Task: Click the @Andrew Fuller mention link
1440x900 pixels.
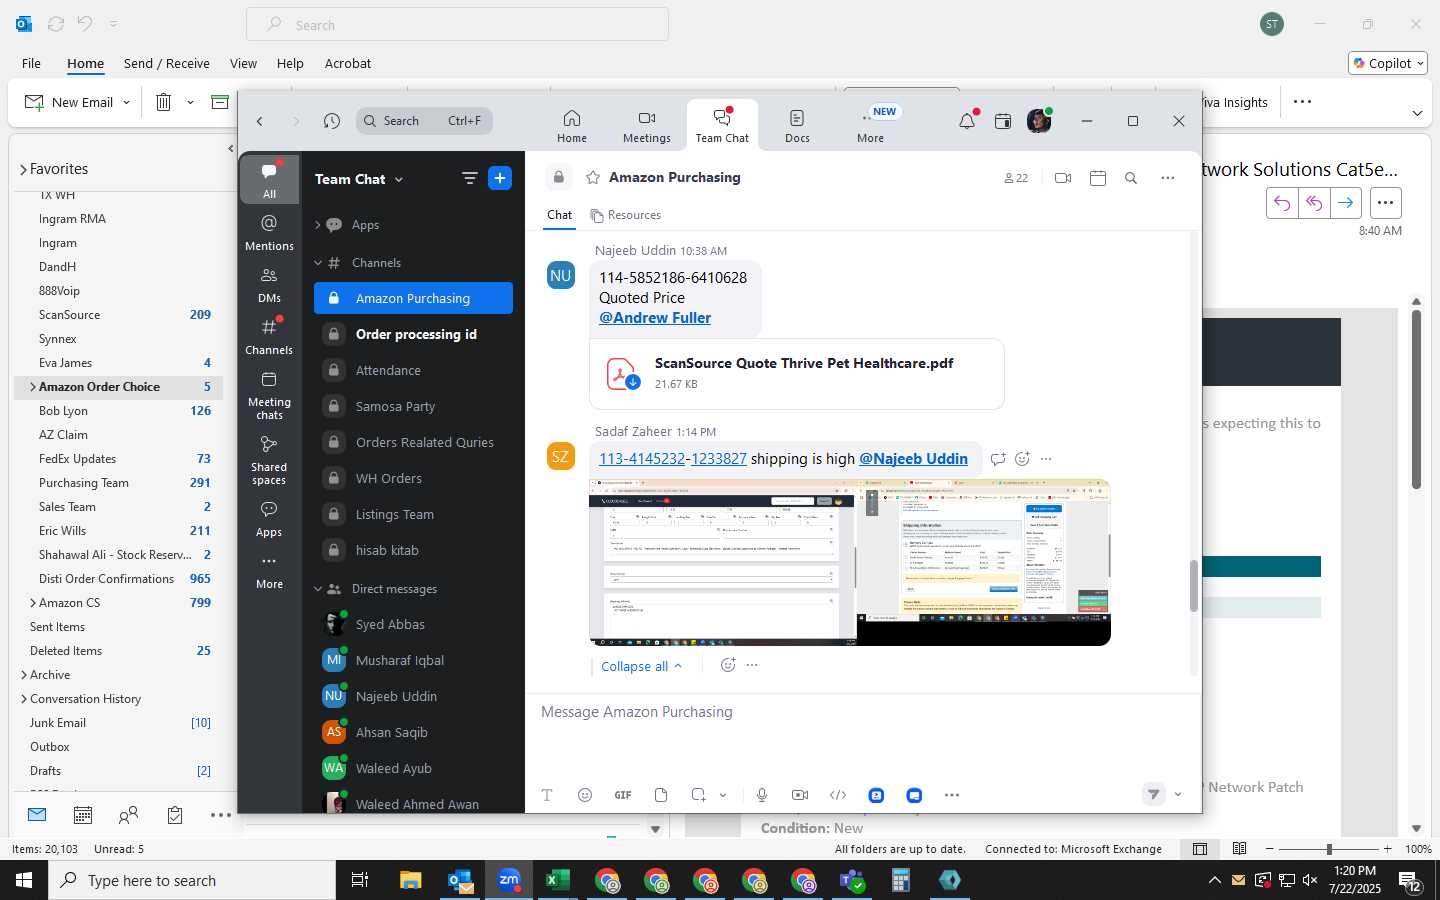Action: coord(655,318)
